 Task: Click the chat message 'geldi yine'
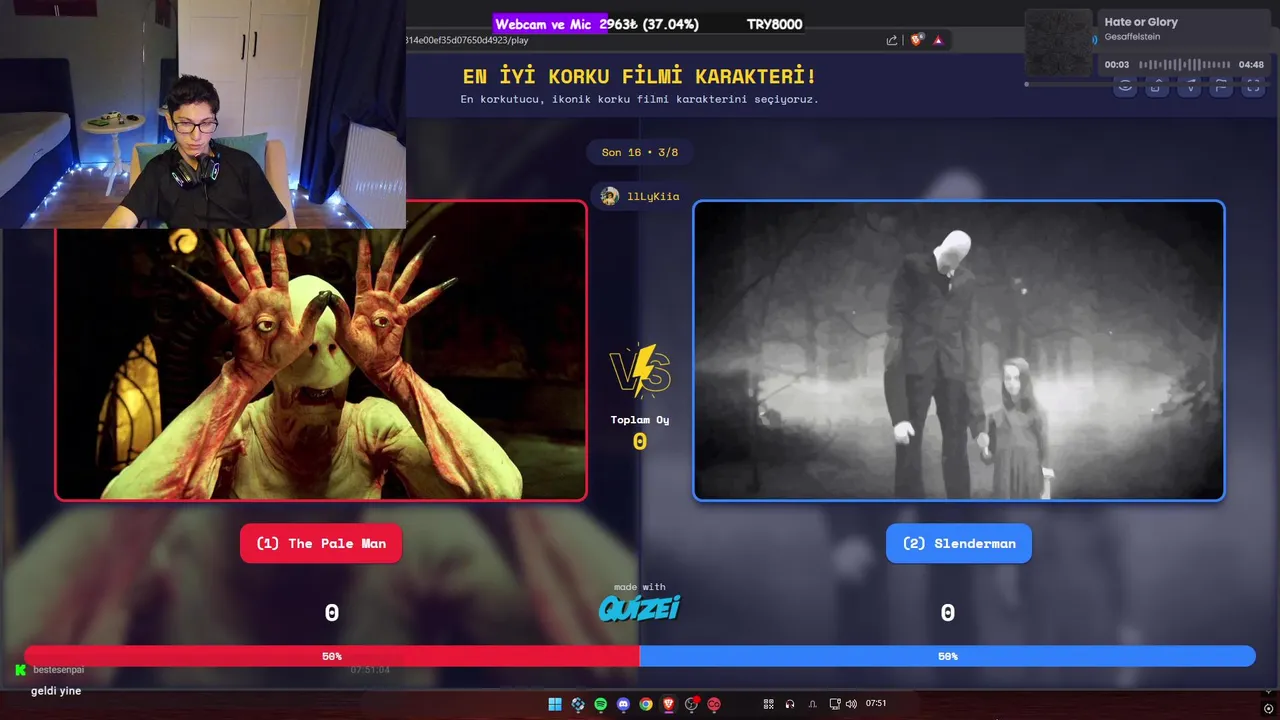pyautogui.click(x=56, y=691)
